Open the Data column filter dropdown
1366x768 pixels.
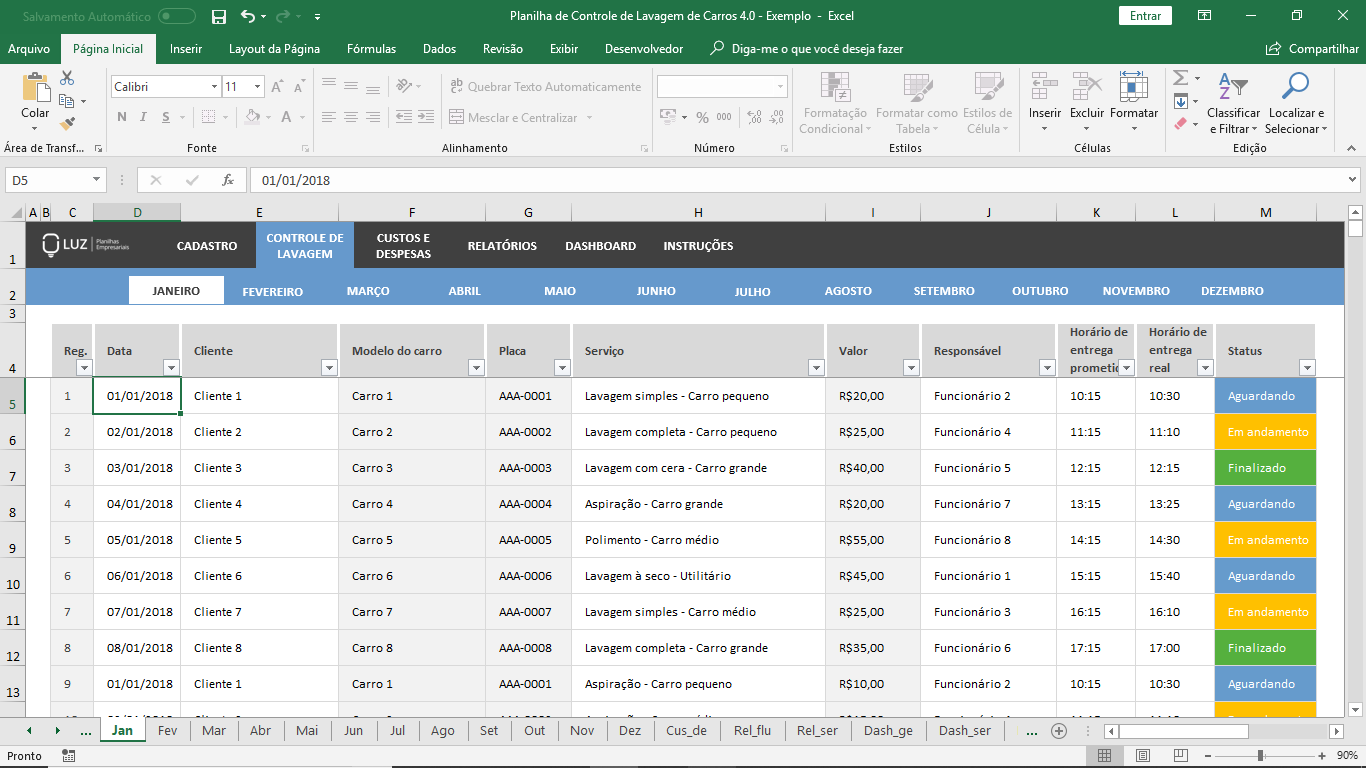coord(171,368)
